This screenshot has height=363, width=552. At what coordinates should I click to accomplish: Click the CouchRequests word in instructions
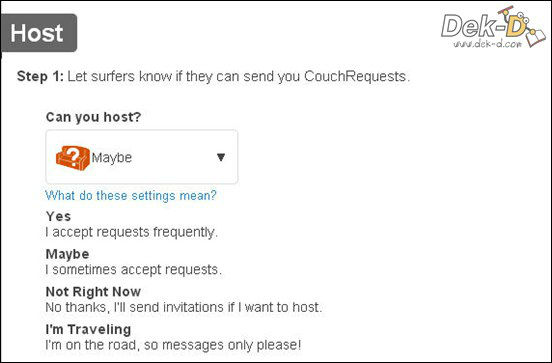[355, 76]
